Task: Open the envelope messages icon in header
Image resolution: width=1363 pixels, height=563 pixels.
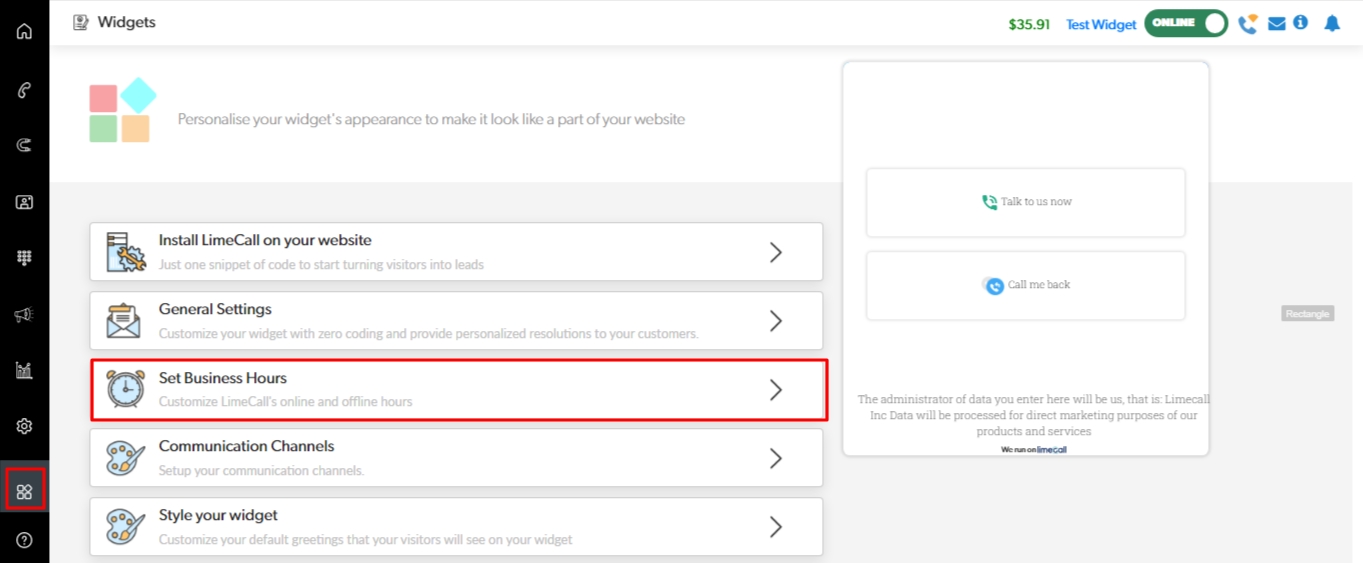Action: tap(1277, 24)
